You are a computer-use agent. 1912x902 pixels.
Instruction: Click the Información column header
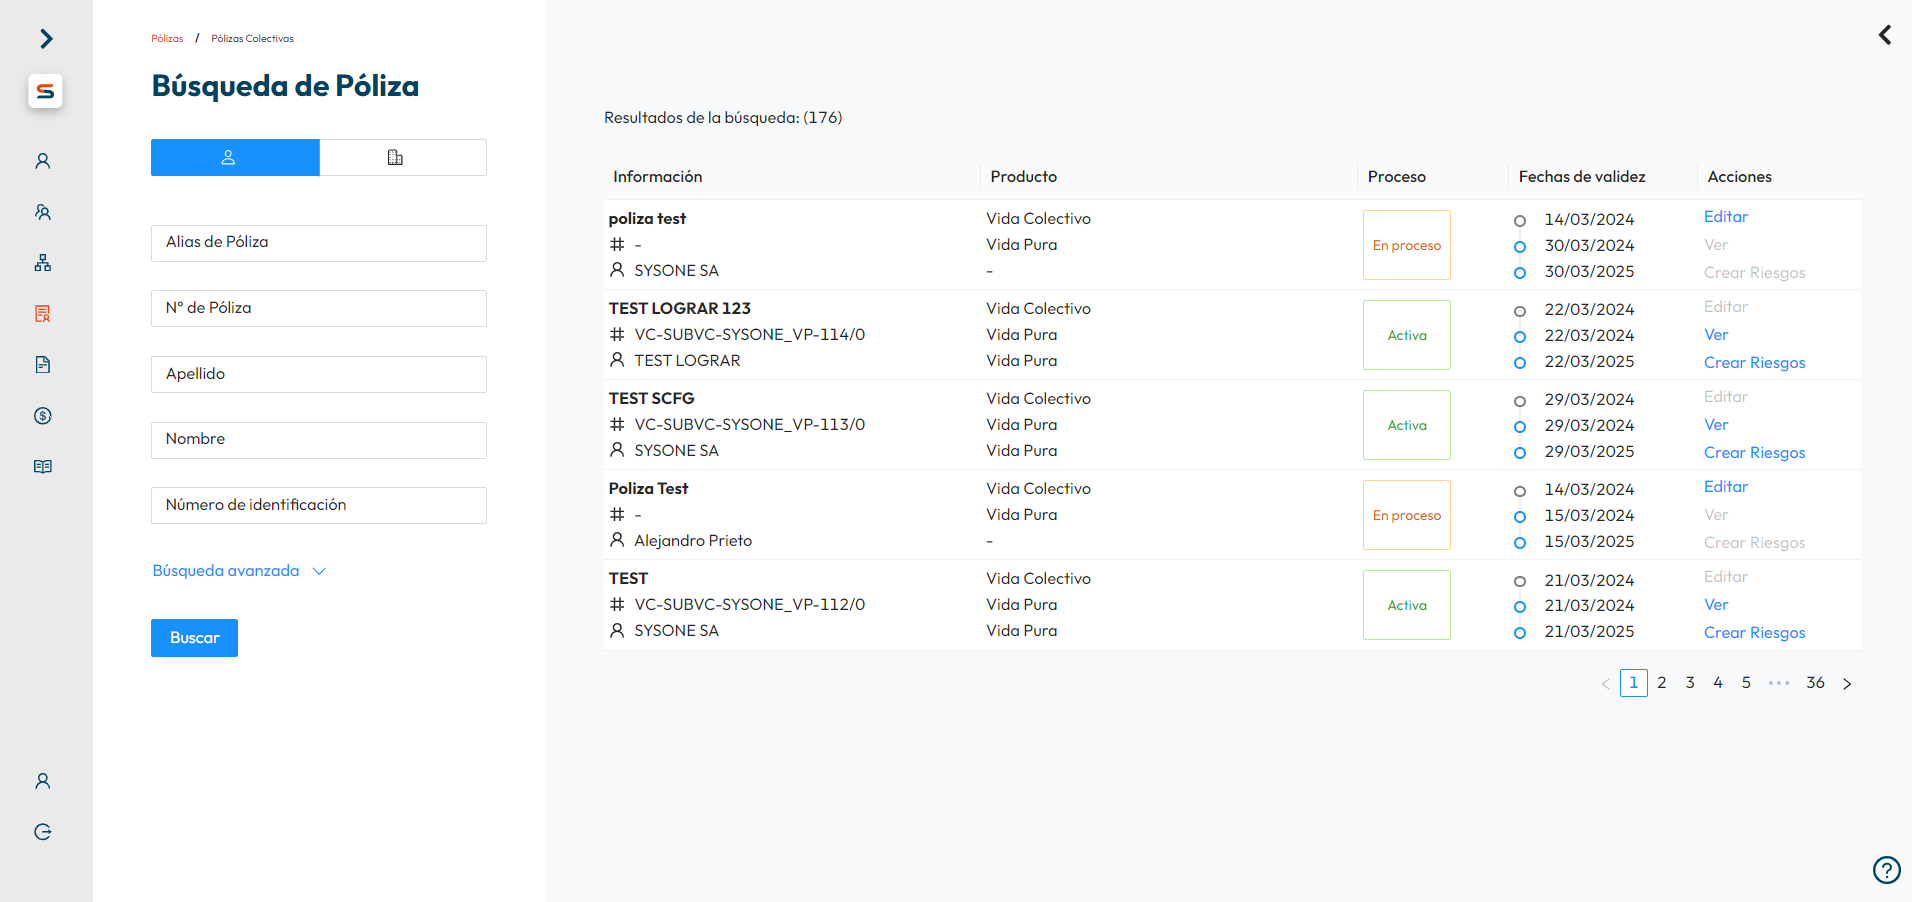[657, 177]
